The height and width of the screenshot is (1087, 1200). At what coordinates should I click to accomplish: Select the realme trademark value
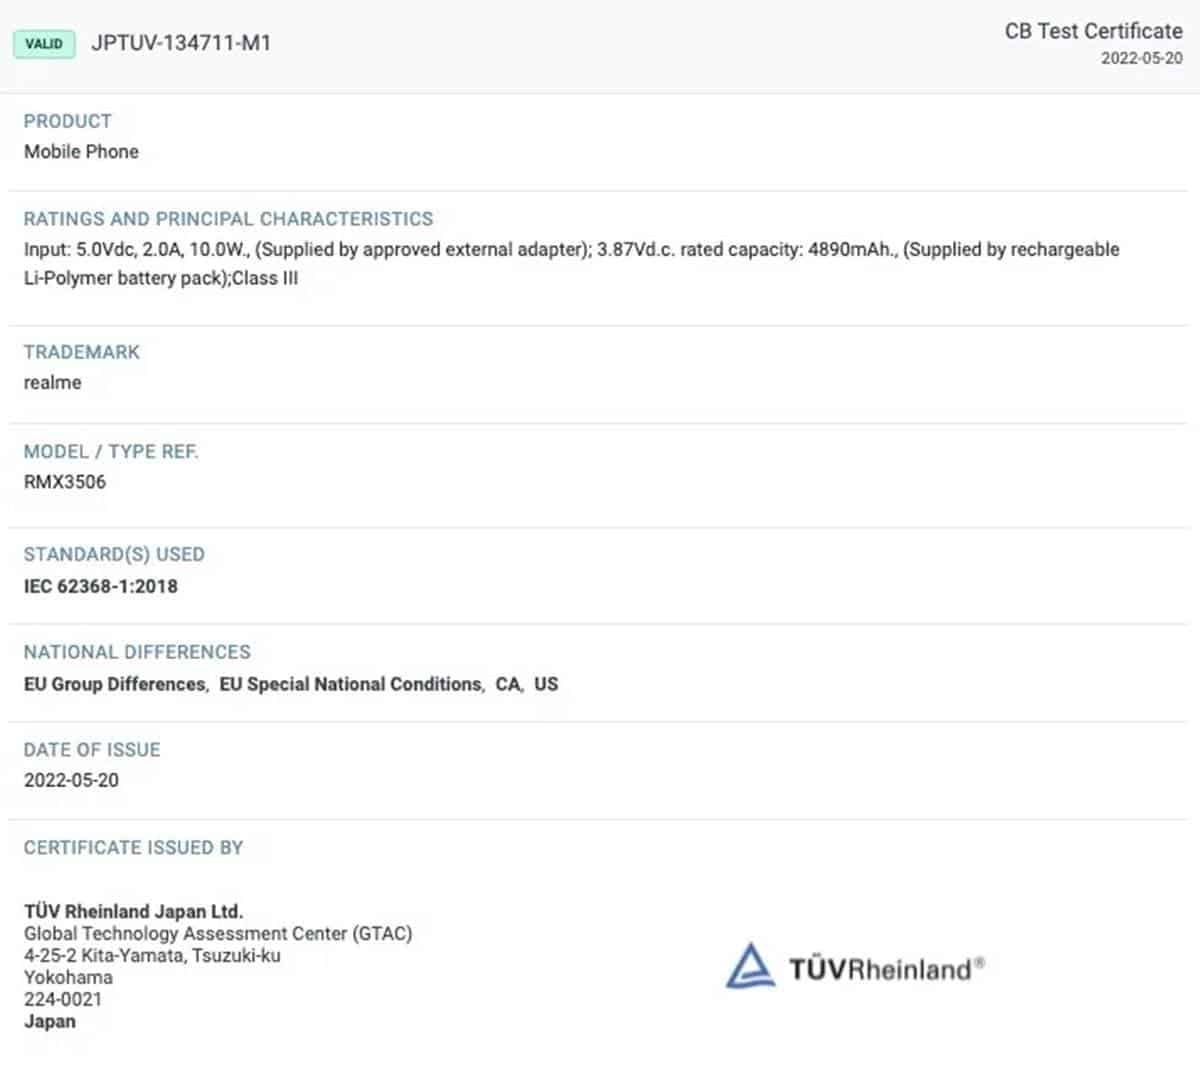pyautogui.click(x=53, y=382)
